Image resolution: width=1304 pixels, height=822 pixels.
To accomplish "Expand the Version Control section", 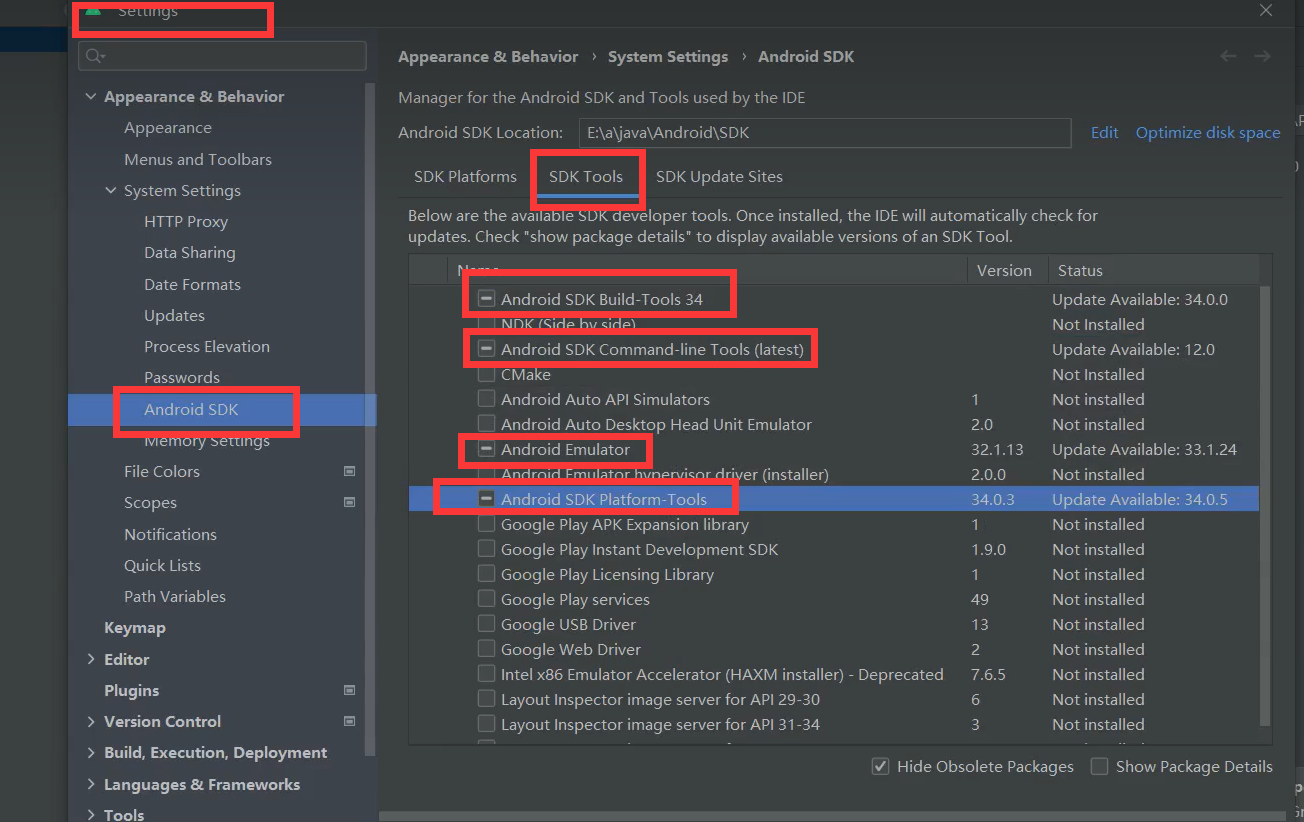I will 91,721.
